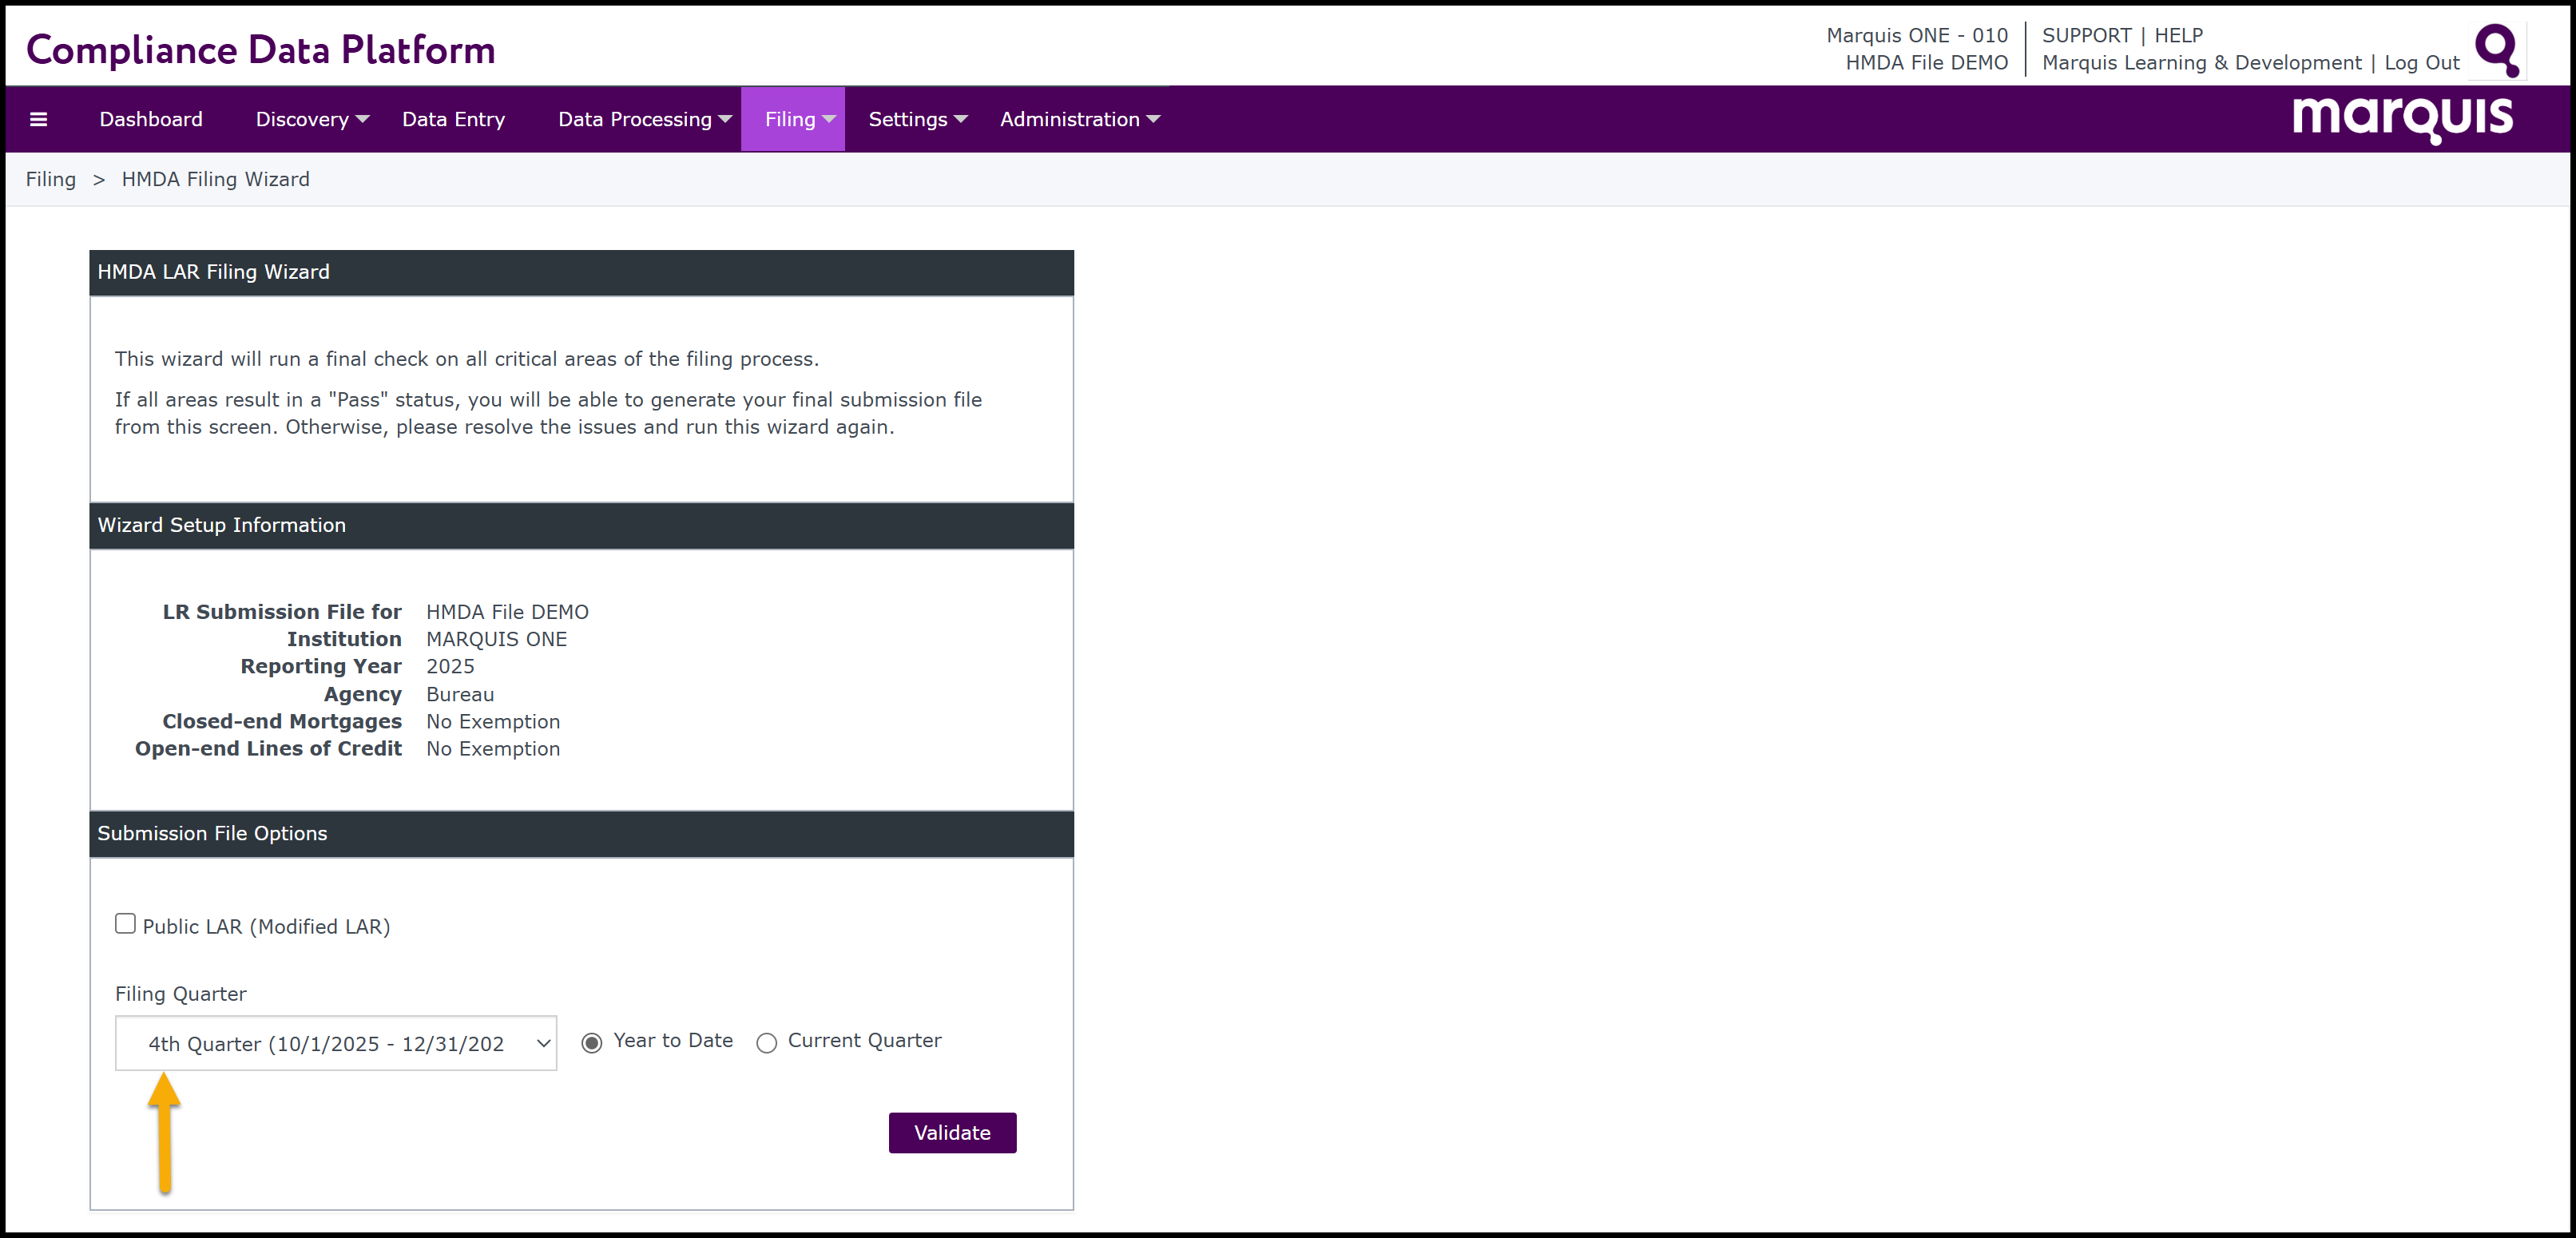This screenshot has height=1238, width=2576.
Task: Go to the Dashboard tab
Action: tap(151, 119)
